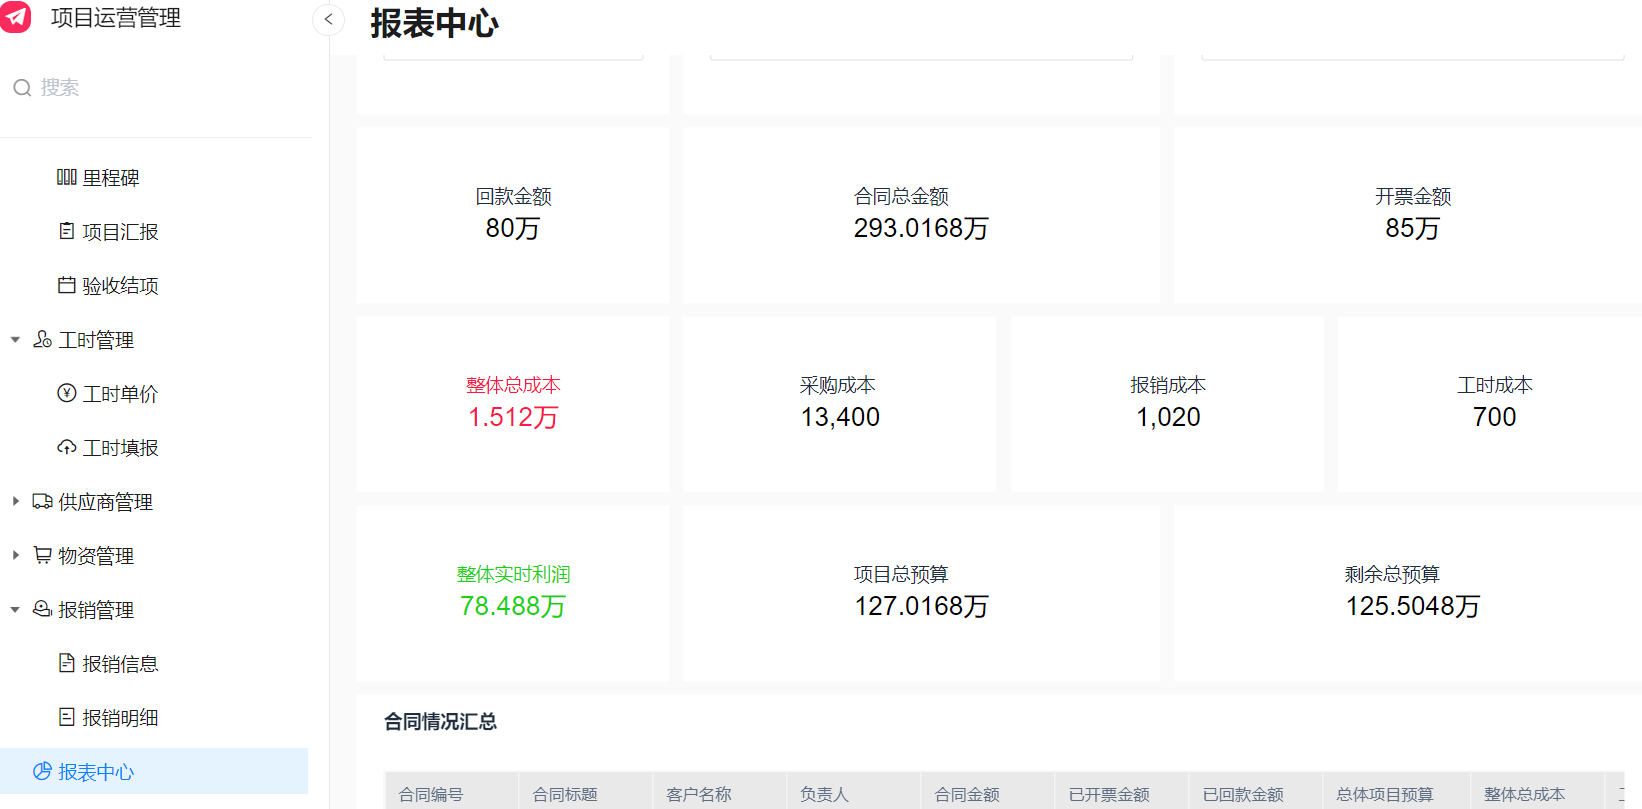Click the 回款金额 80万 card
This screenshot has width=1642, height=809.
tap(513, 214)
